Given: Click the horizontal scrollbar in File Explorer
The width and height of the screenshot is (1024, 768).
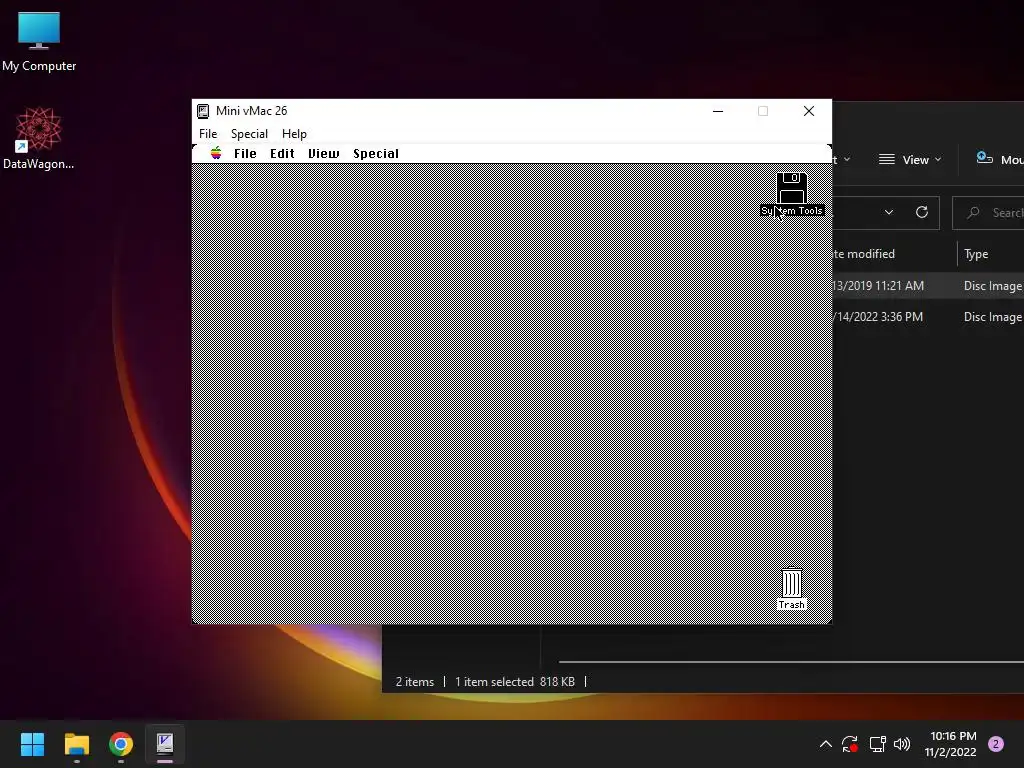Looking at the screenshot, I should pyautogui.click(x=791, y=662).
